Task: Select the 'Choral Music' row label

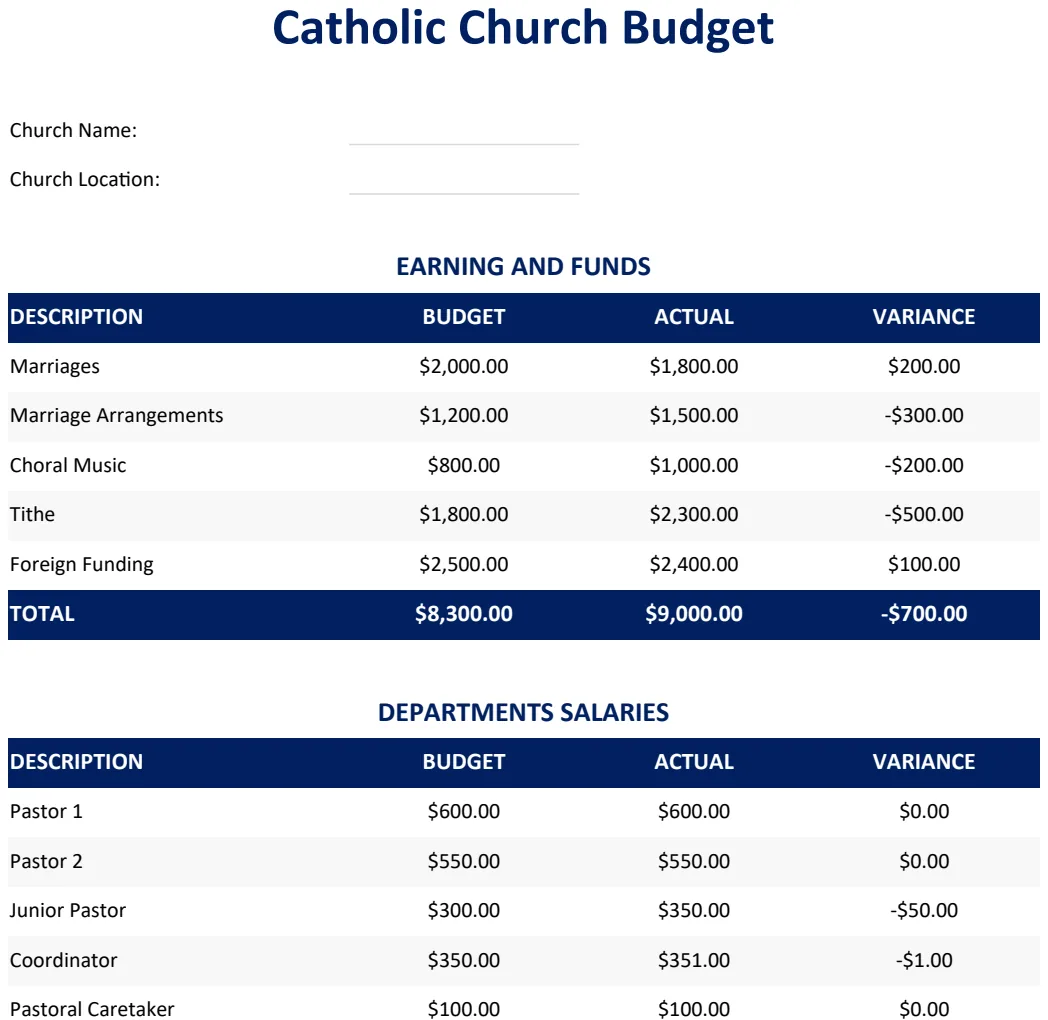Action: [x=68, y=465]
